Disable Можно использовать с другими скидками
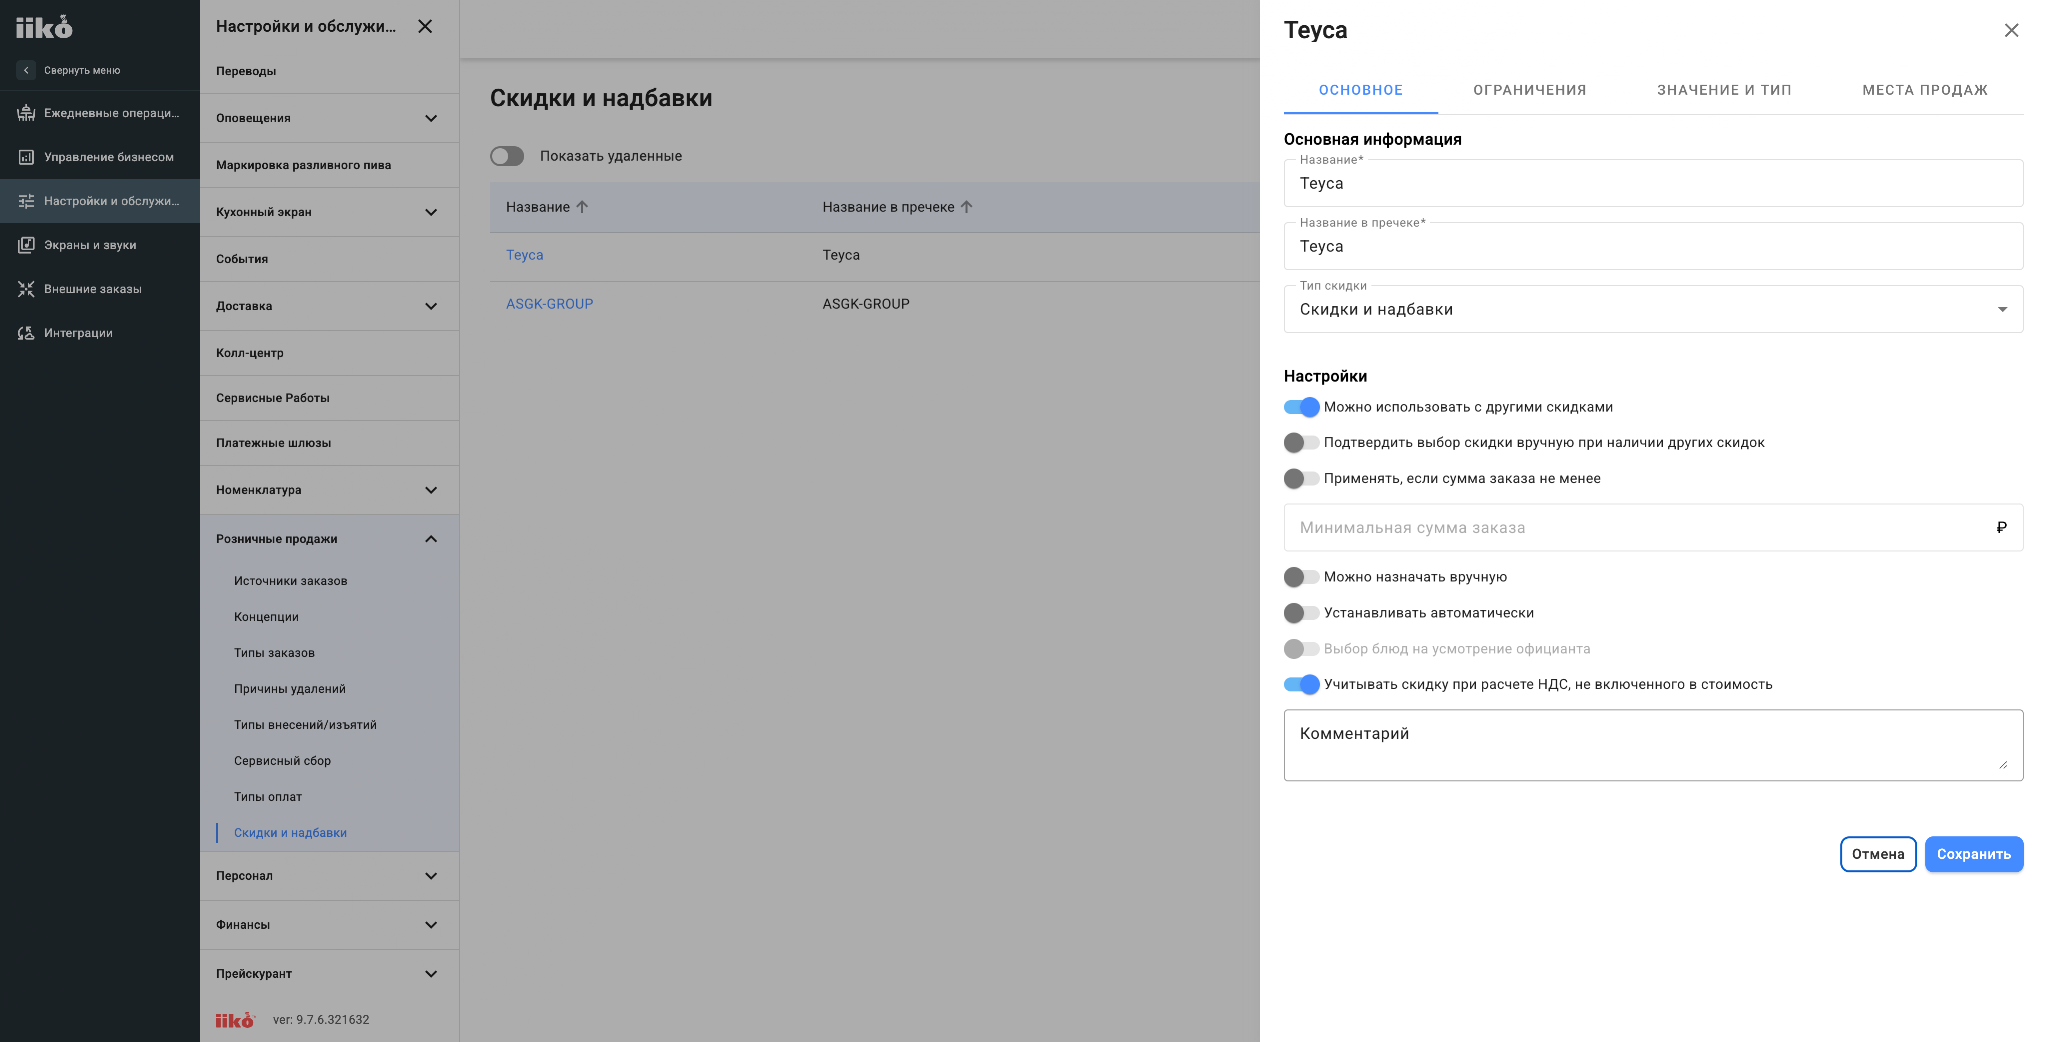The image size is (2048, 1042). (x=1302, y=407)
